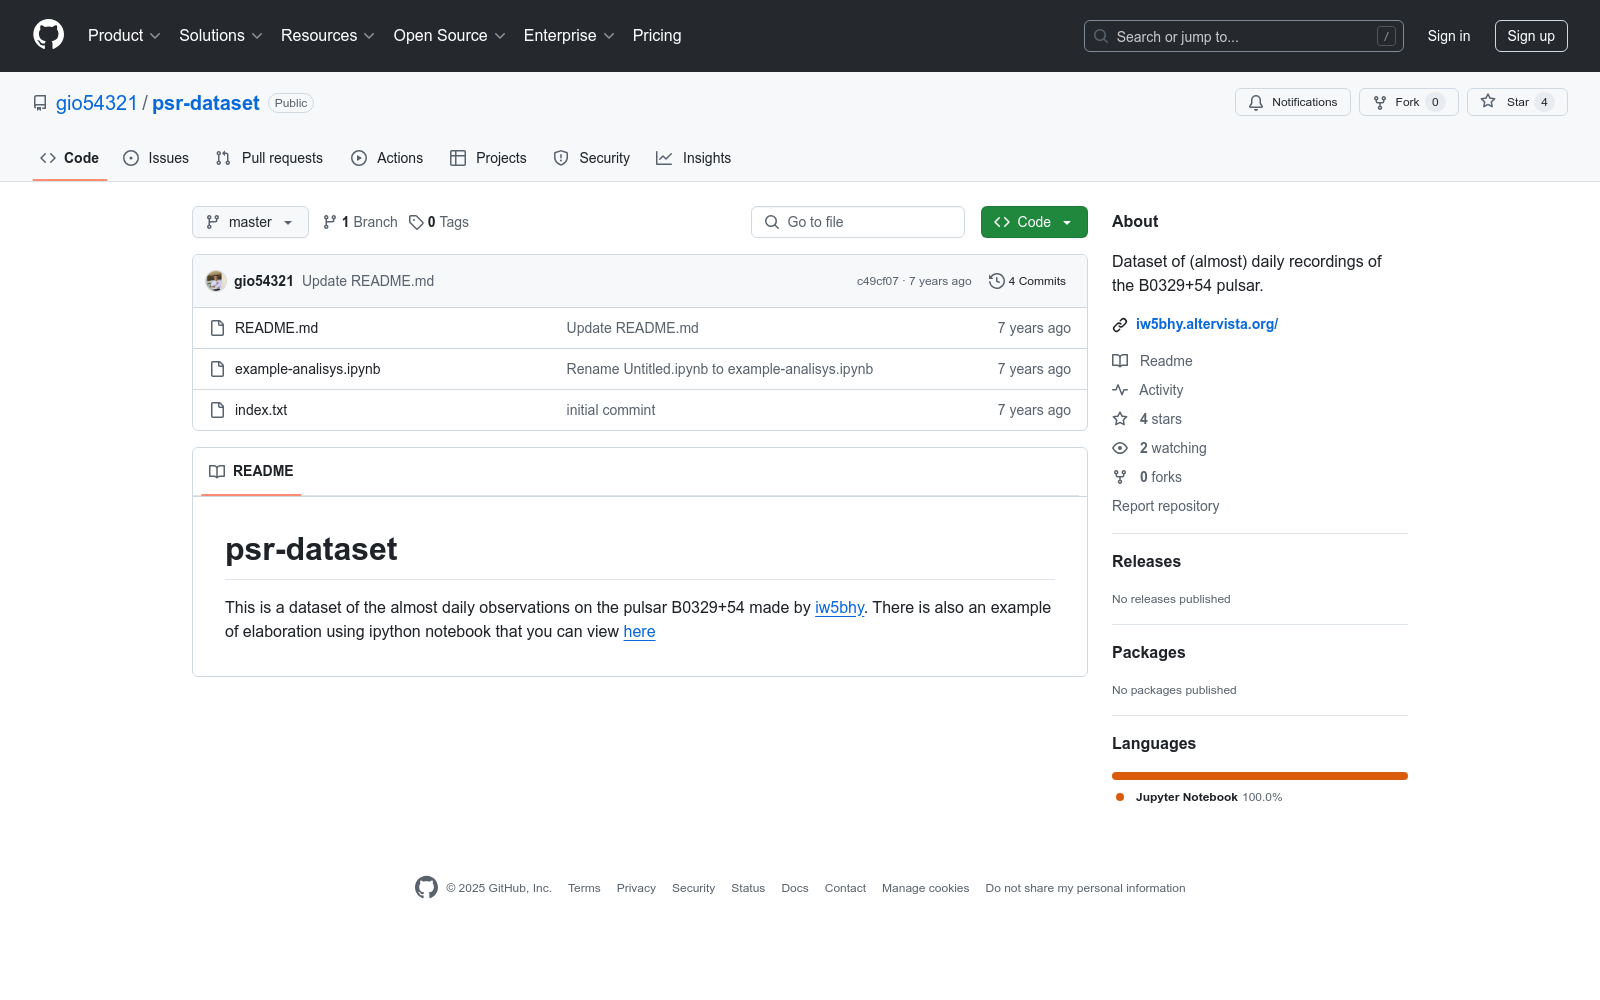Click the Jupyter Notebook language bar
1600x1000 pixels.
coord(1260,776)
